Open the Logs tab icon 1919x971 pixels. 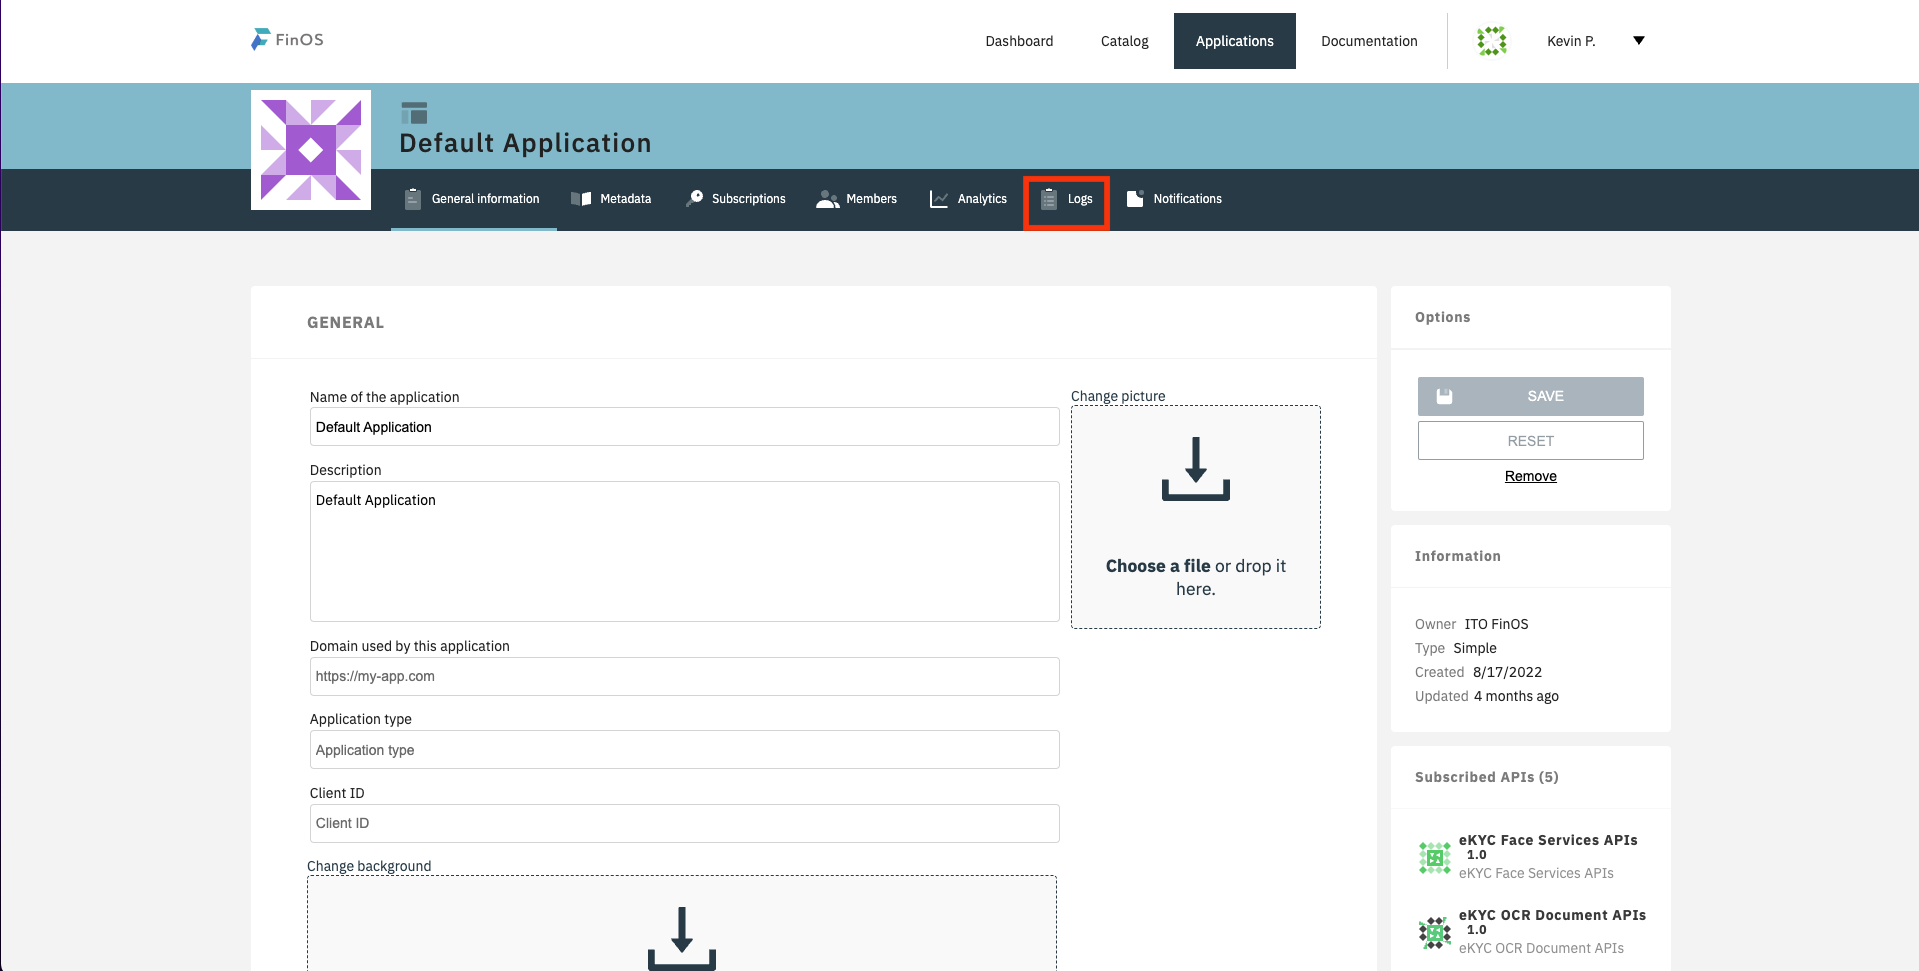[x=1049, y=199]
